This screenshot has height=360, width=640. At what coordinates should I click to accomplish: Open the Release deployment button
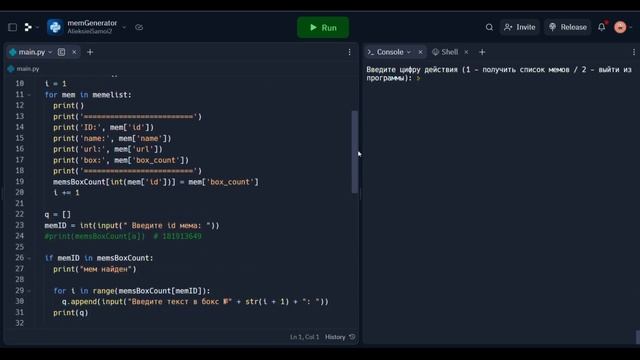coord(567,27)
